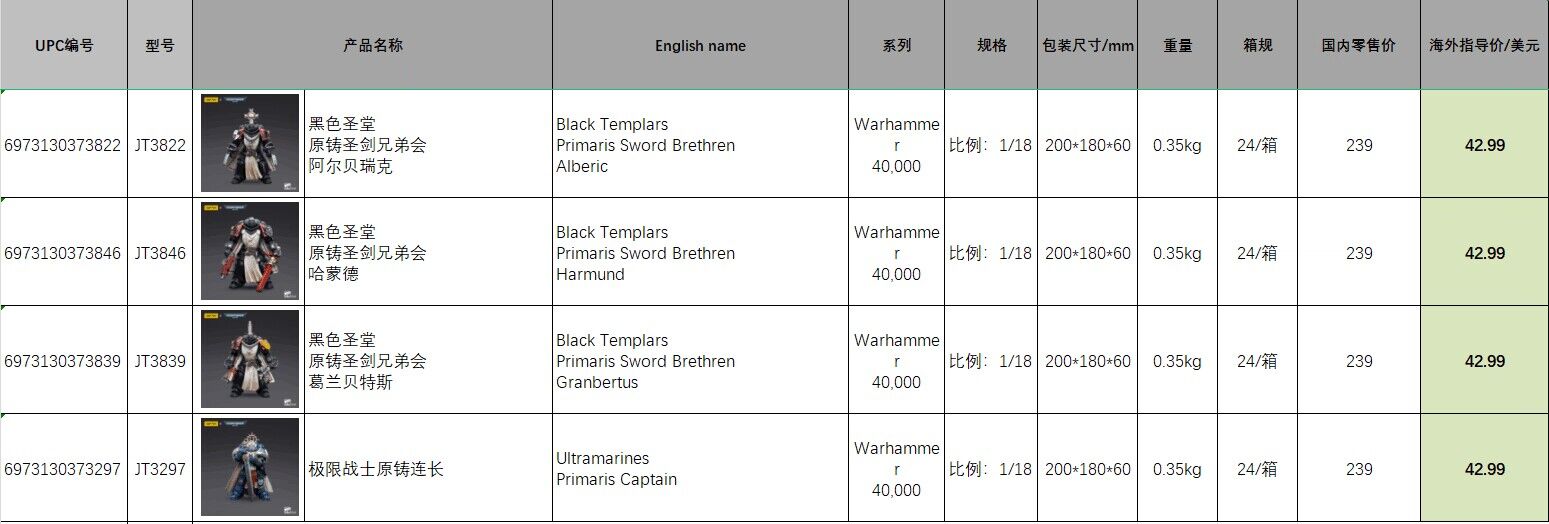This screenshot has height=524, width=1549.
Task: Select the 产品名称 column header
Action: click(x=372, y=45)
